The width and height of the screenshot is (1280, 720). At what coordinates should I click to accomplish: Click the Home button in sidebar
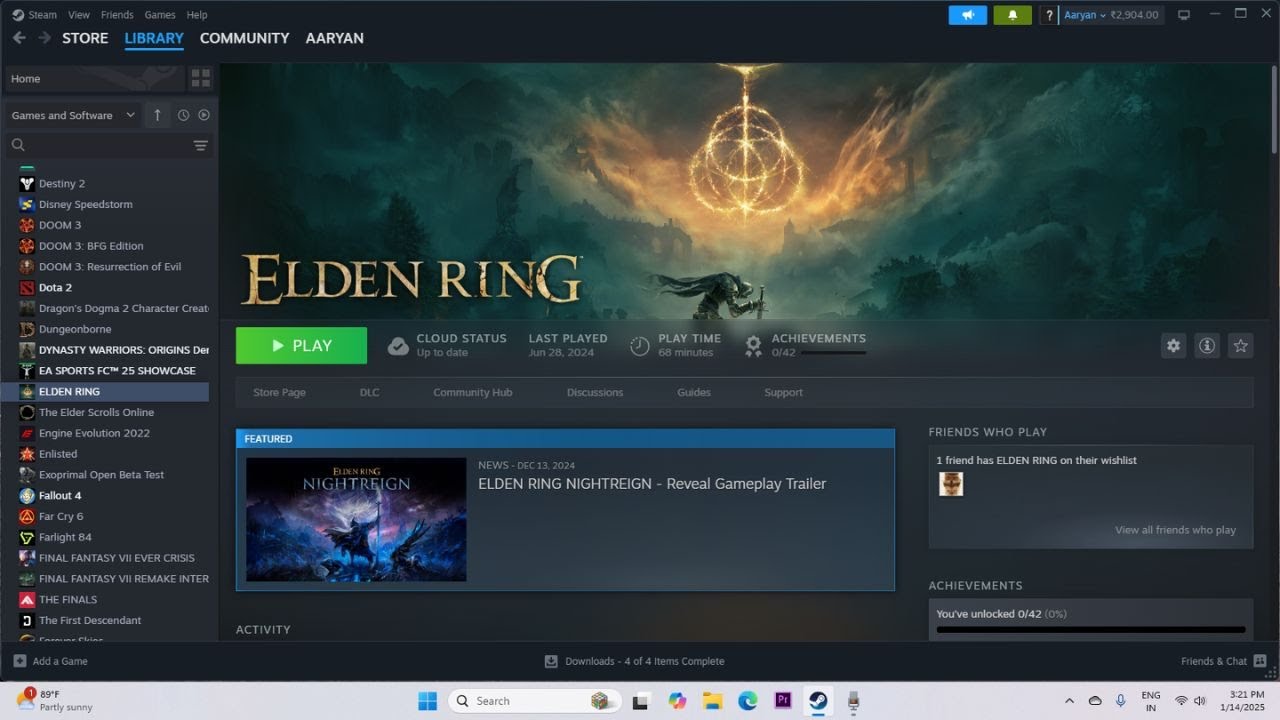pyautogui.click(x=94, y=78)
